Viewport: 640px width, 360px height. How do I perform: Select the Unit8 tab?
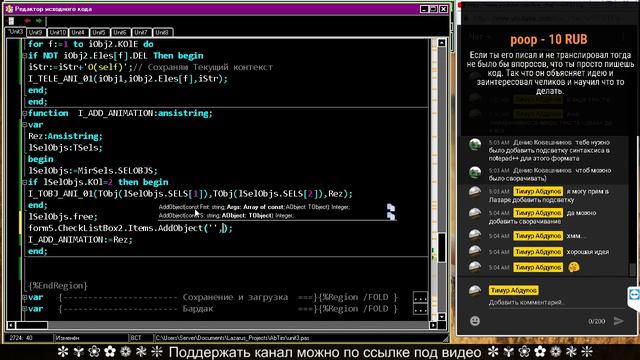click(x=162, y=32)
